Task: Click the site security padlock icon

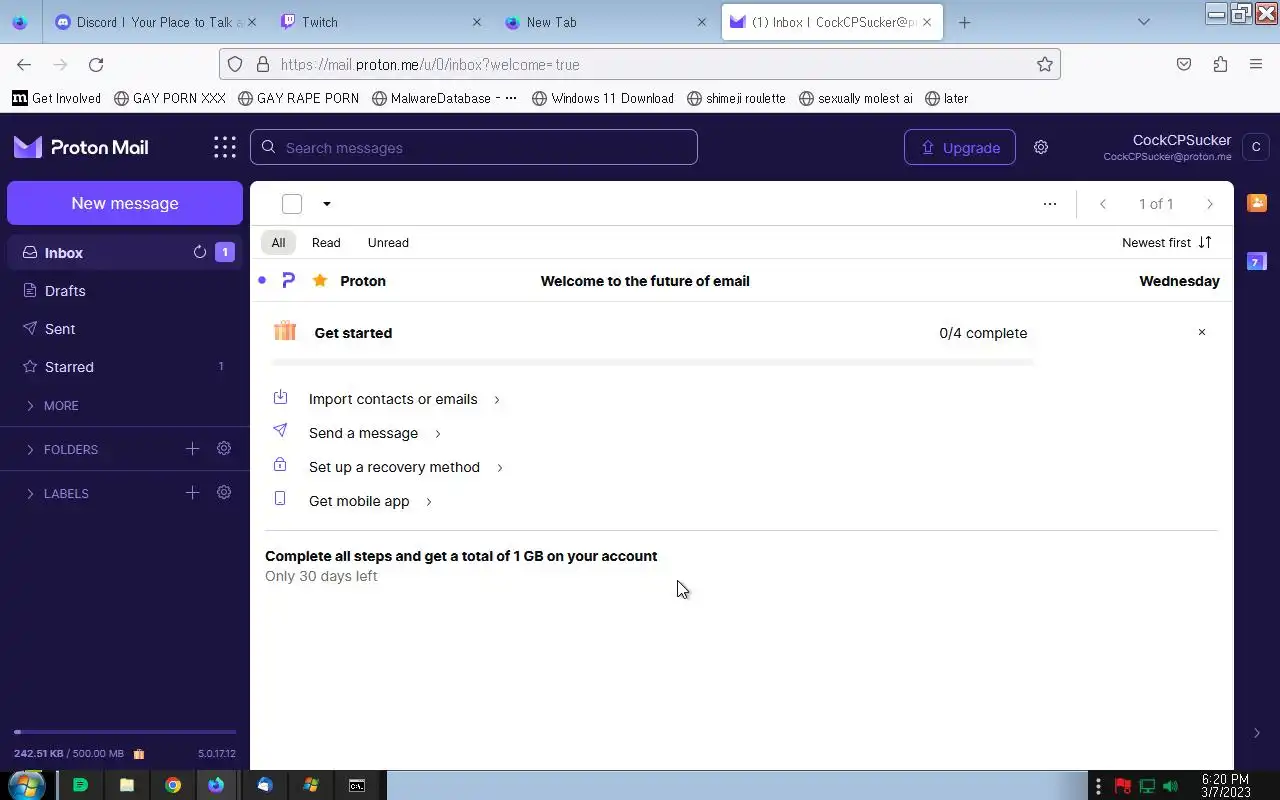Action: click(263, 64)
